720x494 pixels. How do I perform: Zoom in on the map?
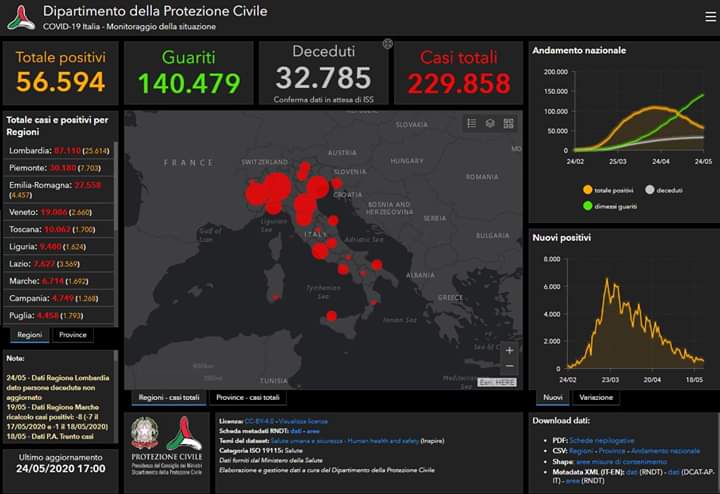click(x=509, y=351)
